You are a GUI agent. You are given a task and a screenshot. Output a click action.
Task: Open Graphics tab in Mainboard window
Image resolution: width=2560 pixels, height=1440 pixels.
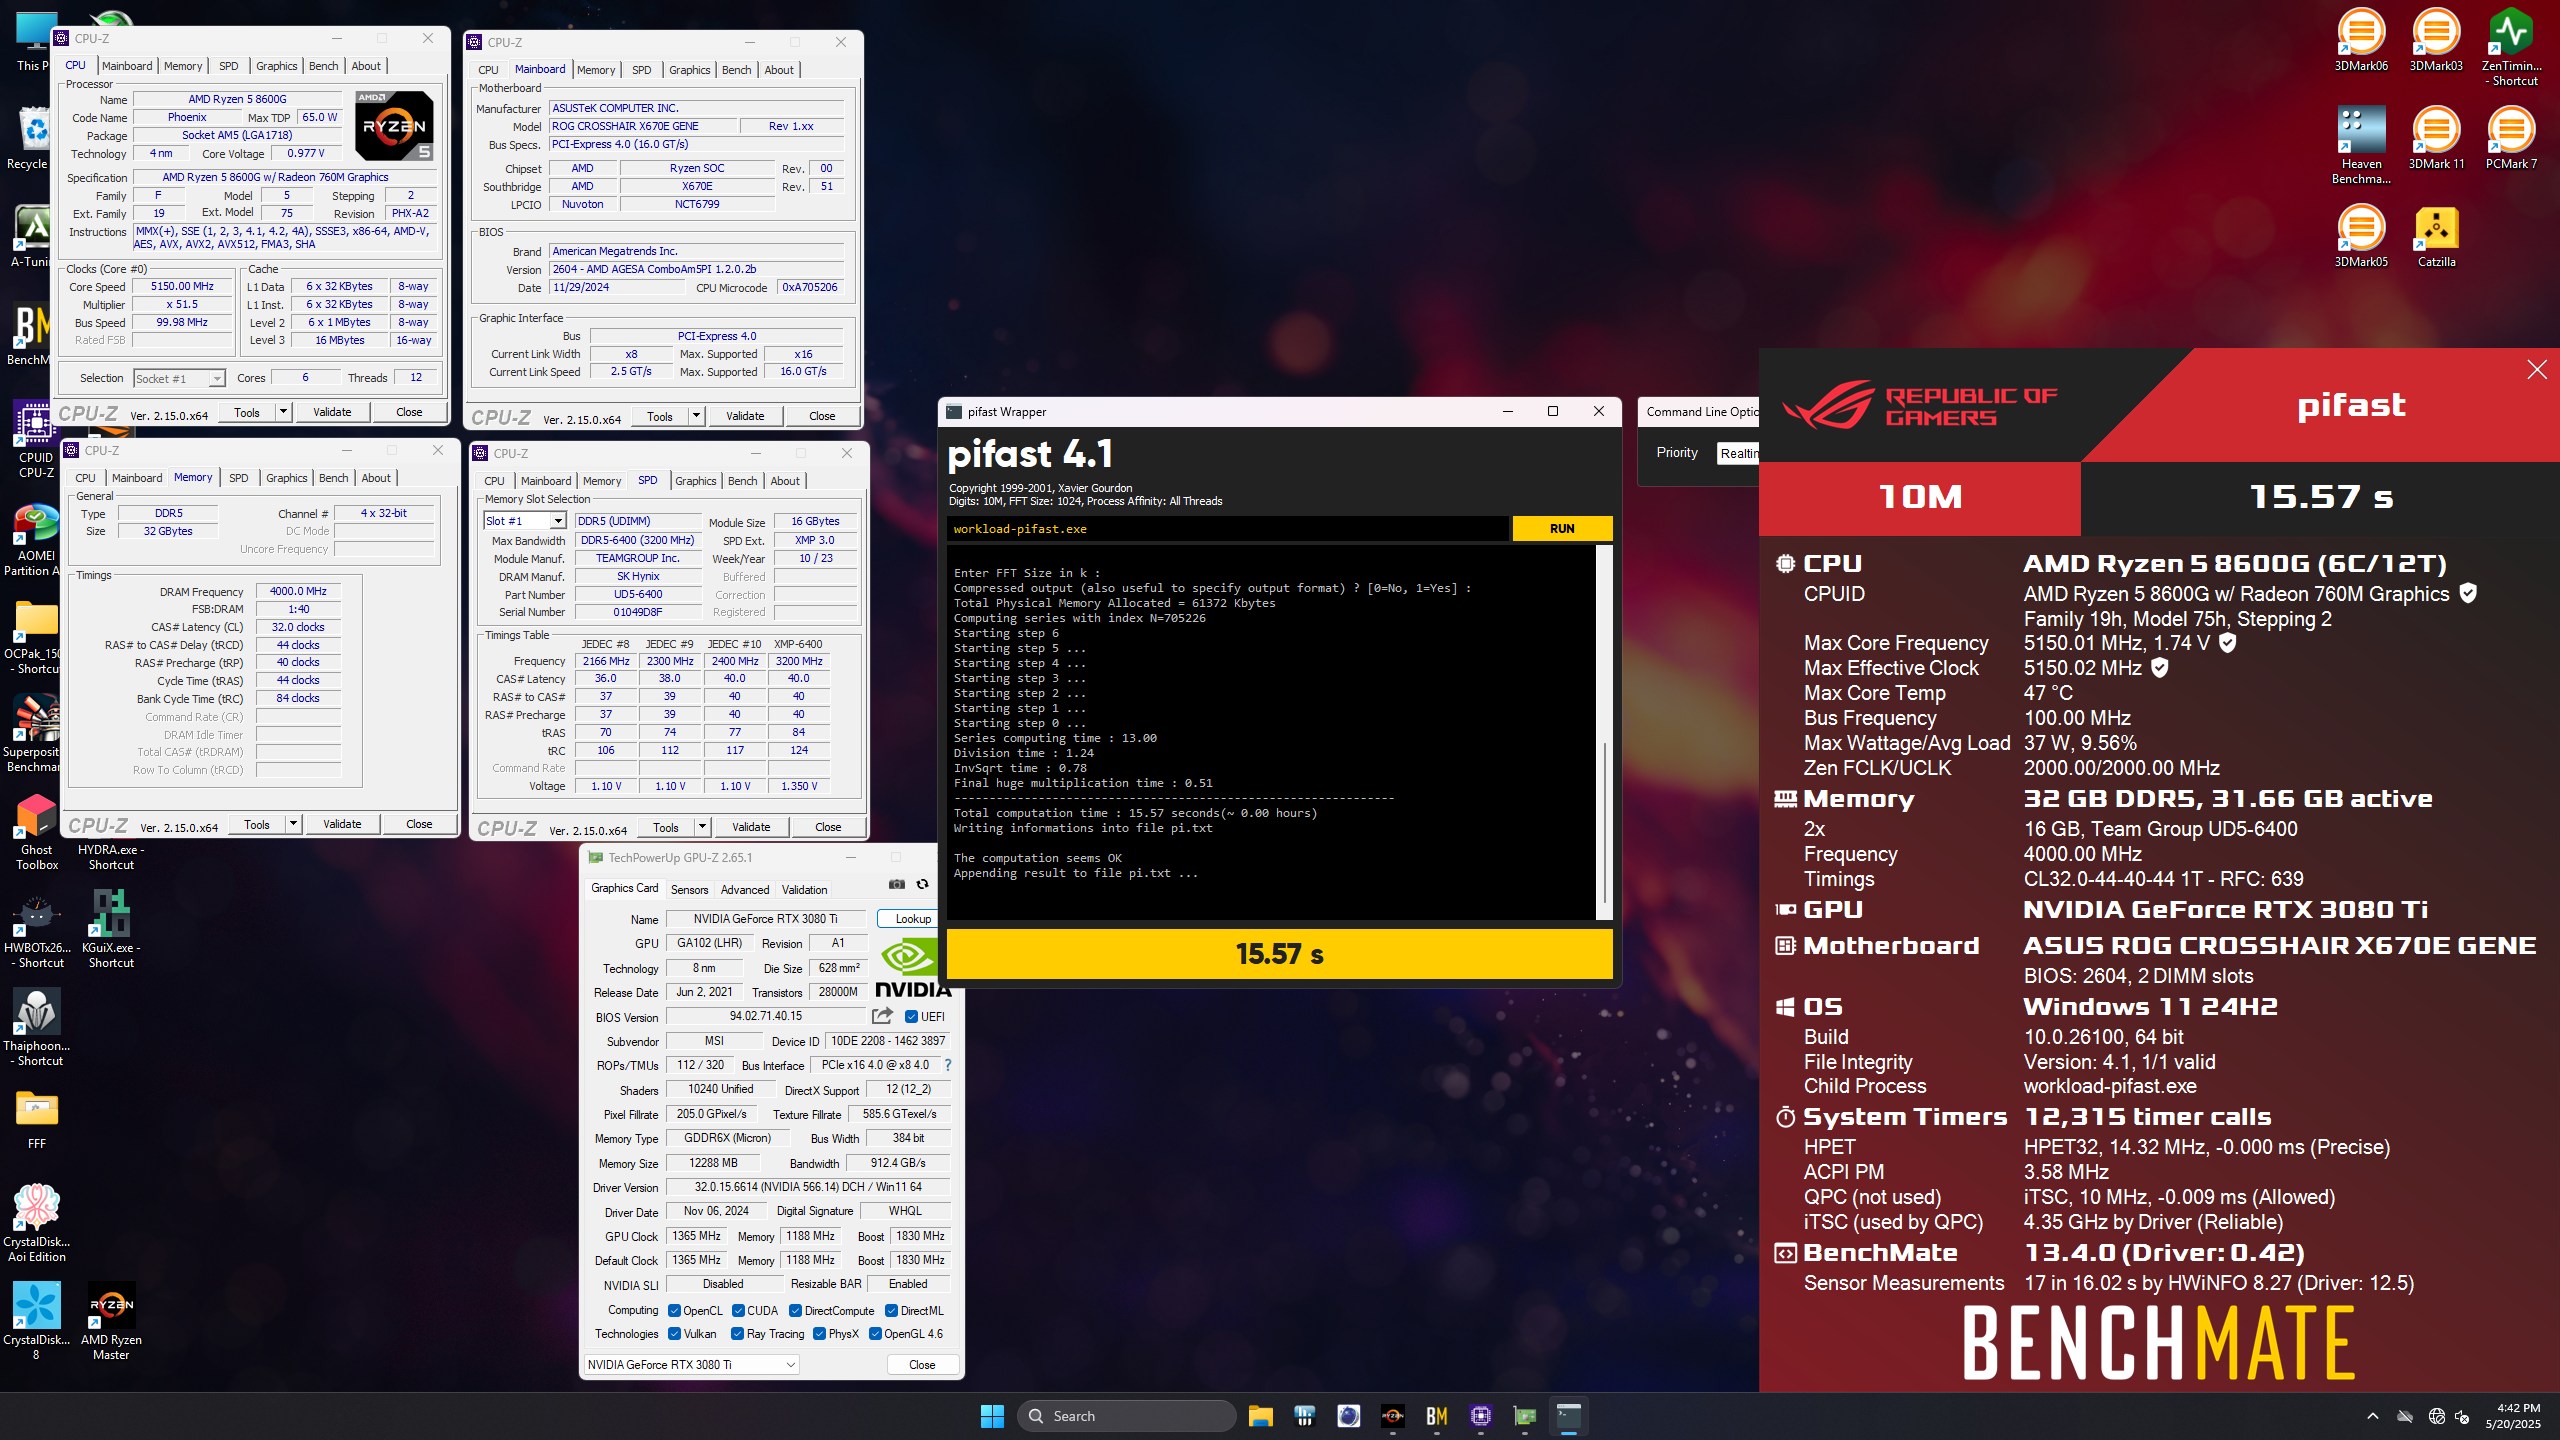pyautogui.click(x=689, y=70)
